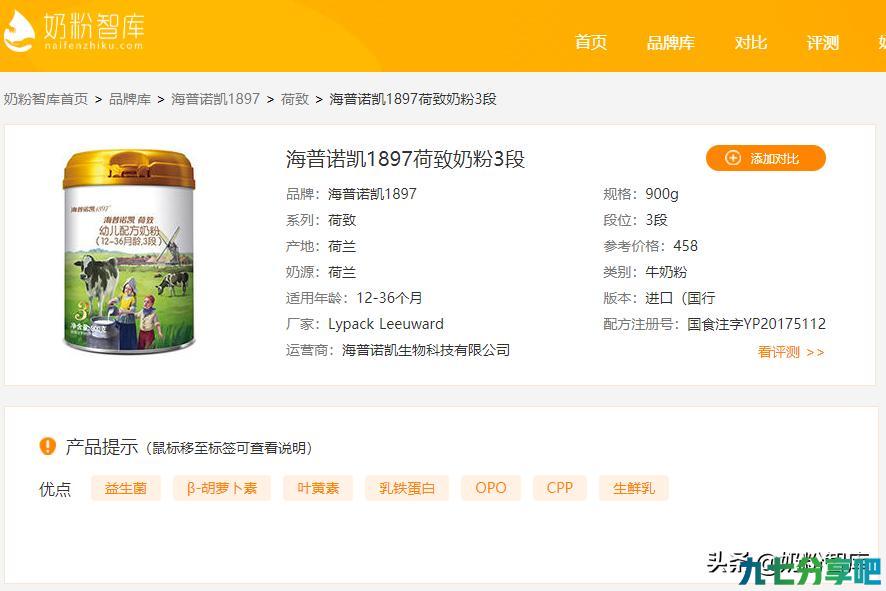Viewport: 886px width, 591px height.
Task: Follow the 品牌库 breadcrumb link
Action: (x=130, y=99)
